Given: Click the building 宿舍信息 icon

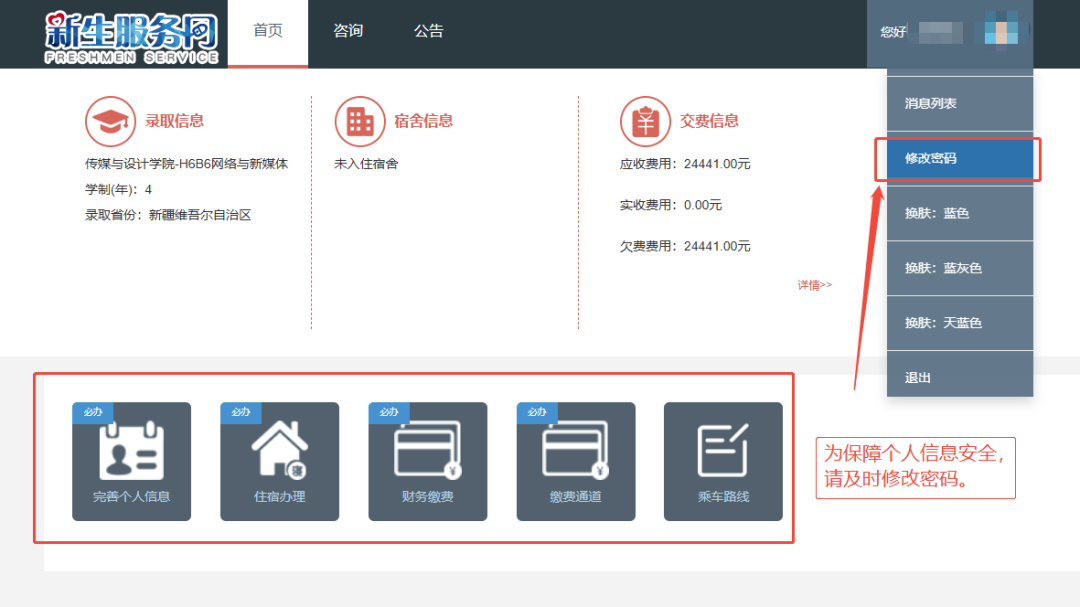Looking at the screenshot, I should [x=360, y=121].
